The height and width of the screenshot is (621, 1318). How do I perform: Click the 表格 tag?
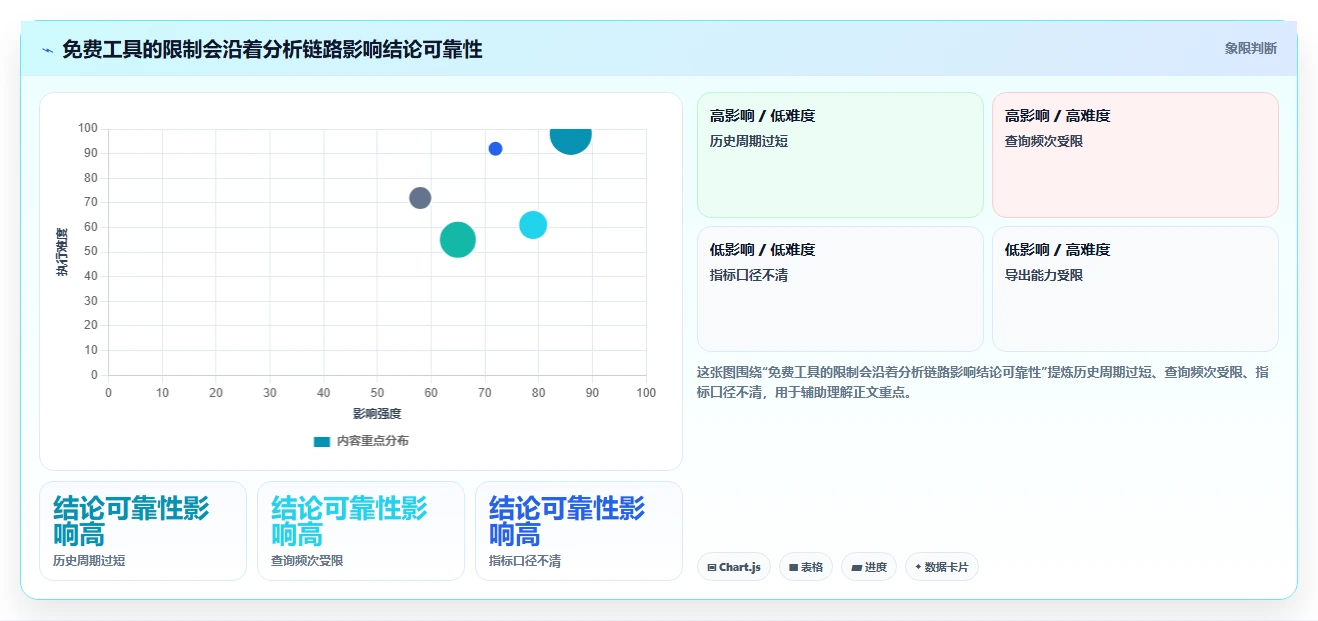click(x=806, y=567)
